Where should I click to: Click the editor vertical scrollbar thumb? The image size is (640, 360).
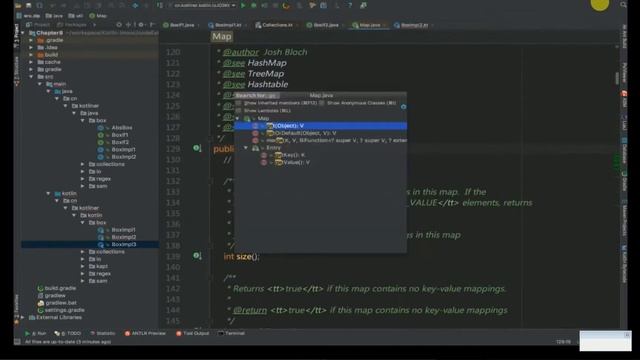pyautogui.click(x=617, y=78)
